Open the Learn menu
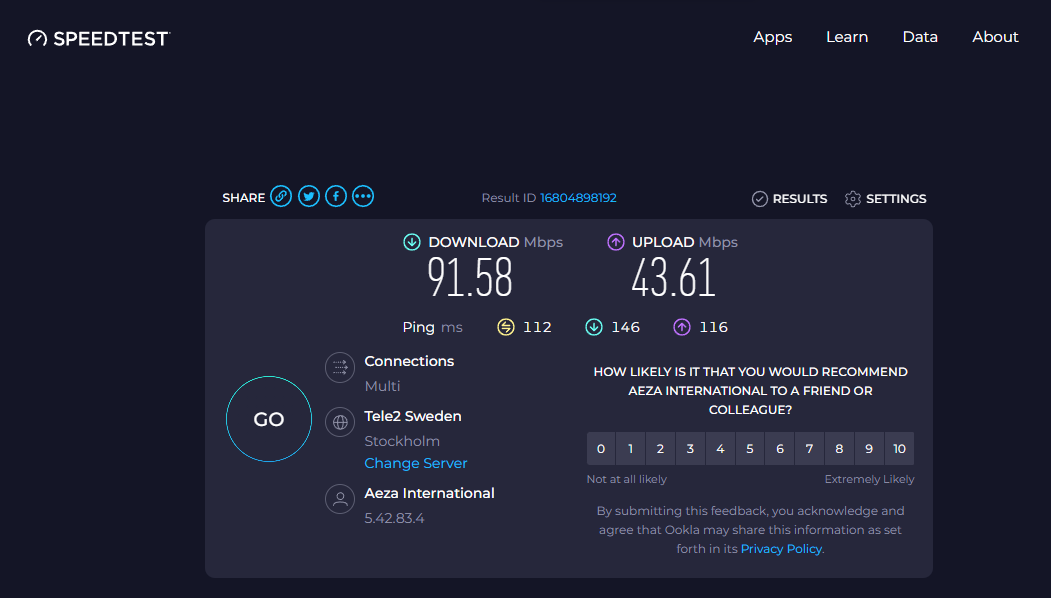This screenshot has height=598, width=1051. pos(847,37)
